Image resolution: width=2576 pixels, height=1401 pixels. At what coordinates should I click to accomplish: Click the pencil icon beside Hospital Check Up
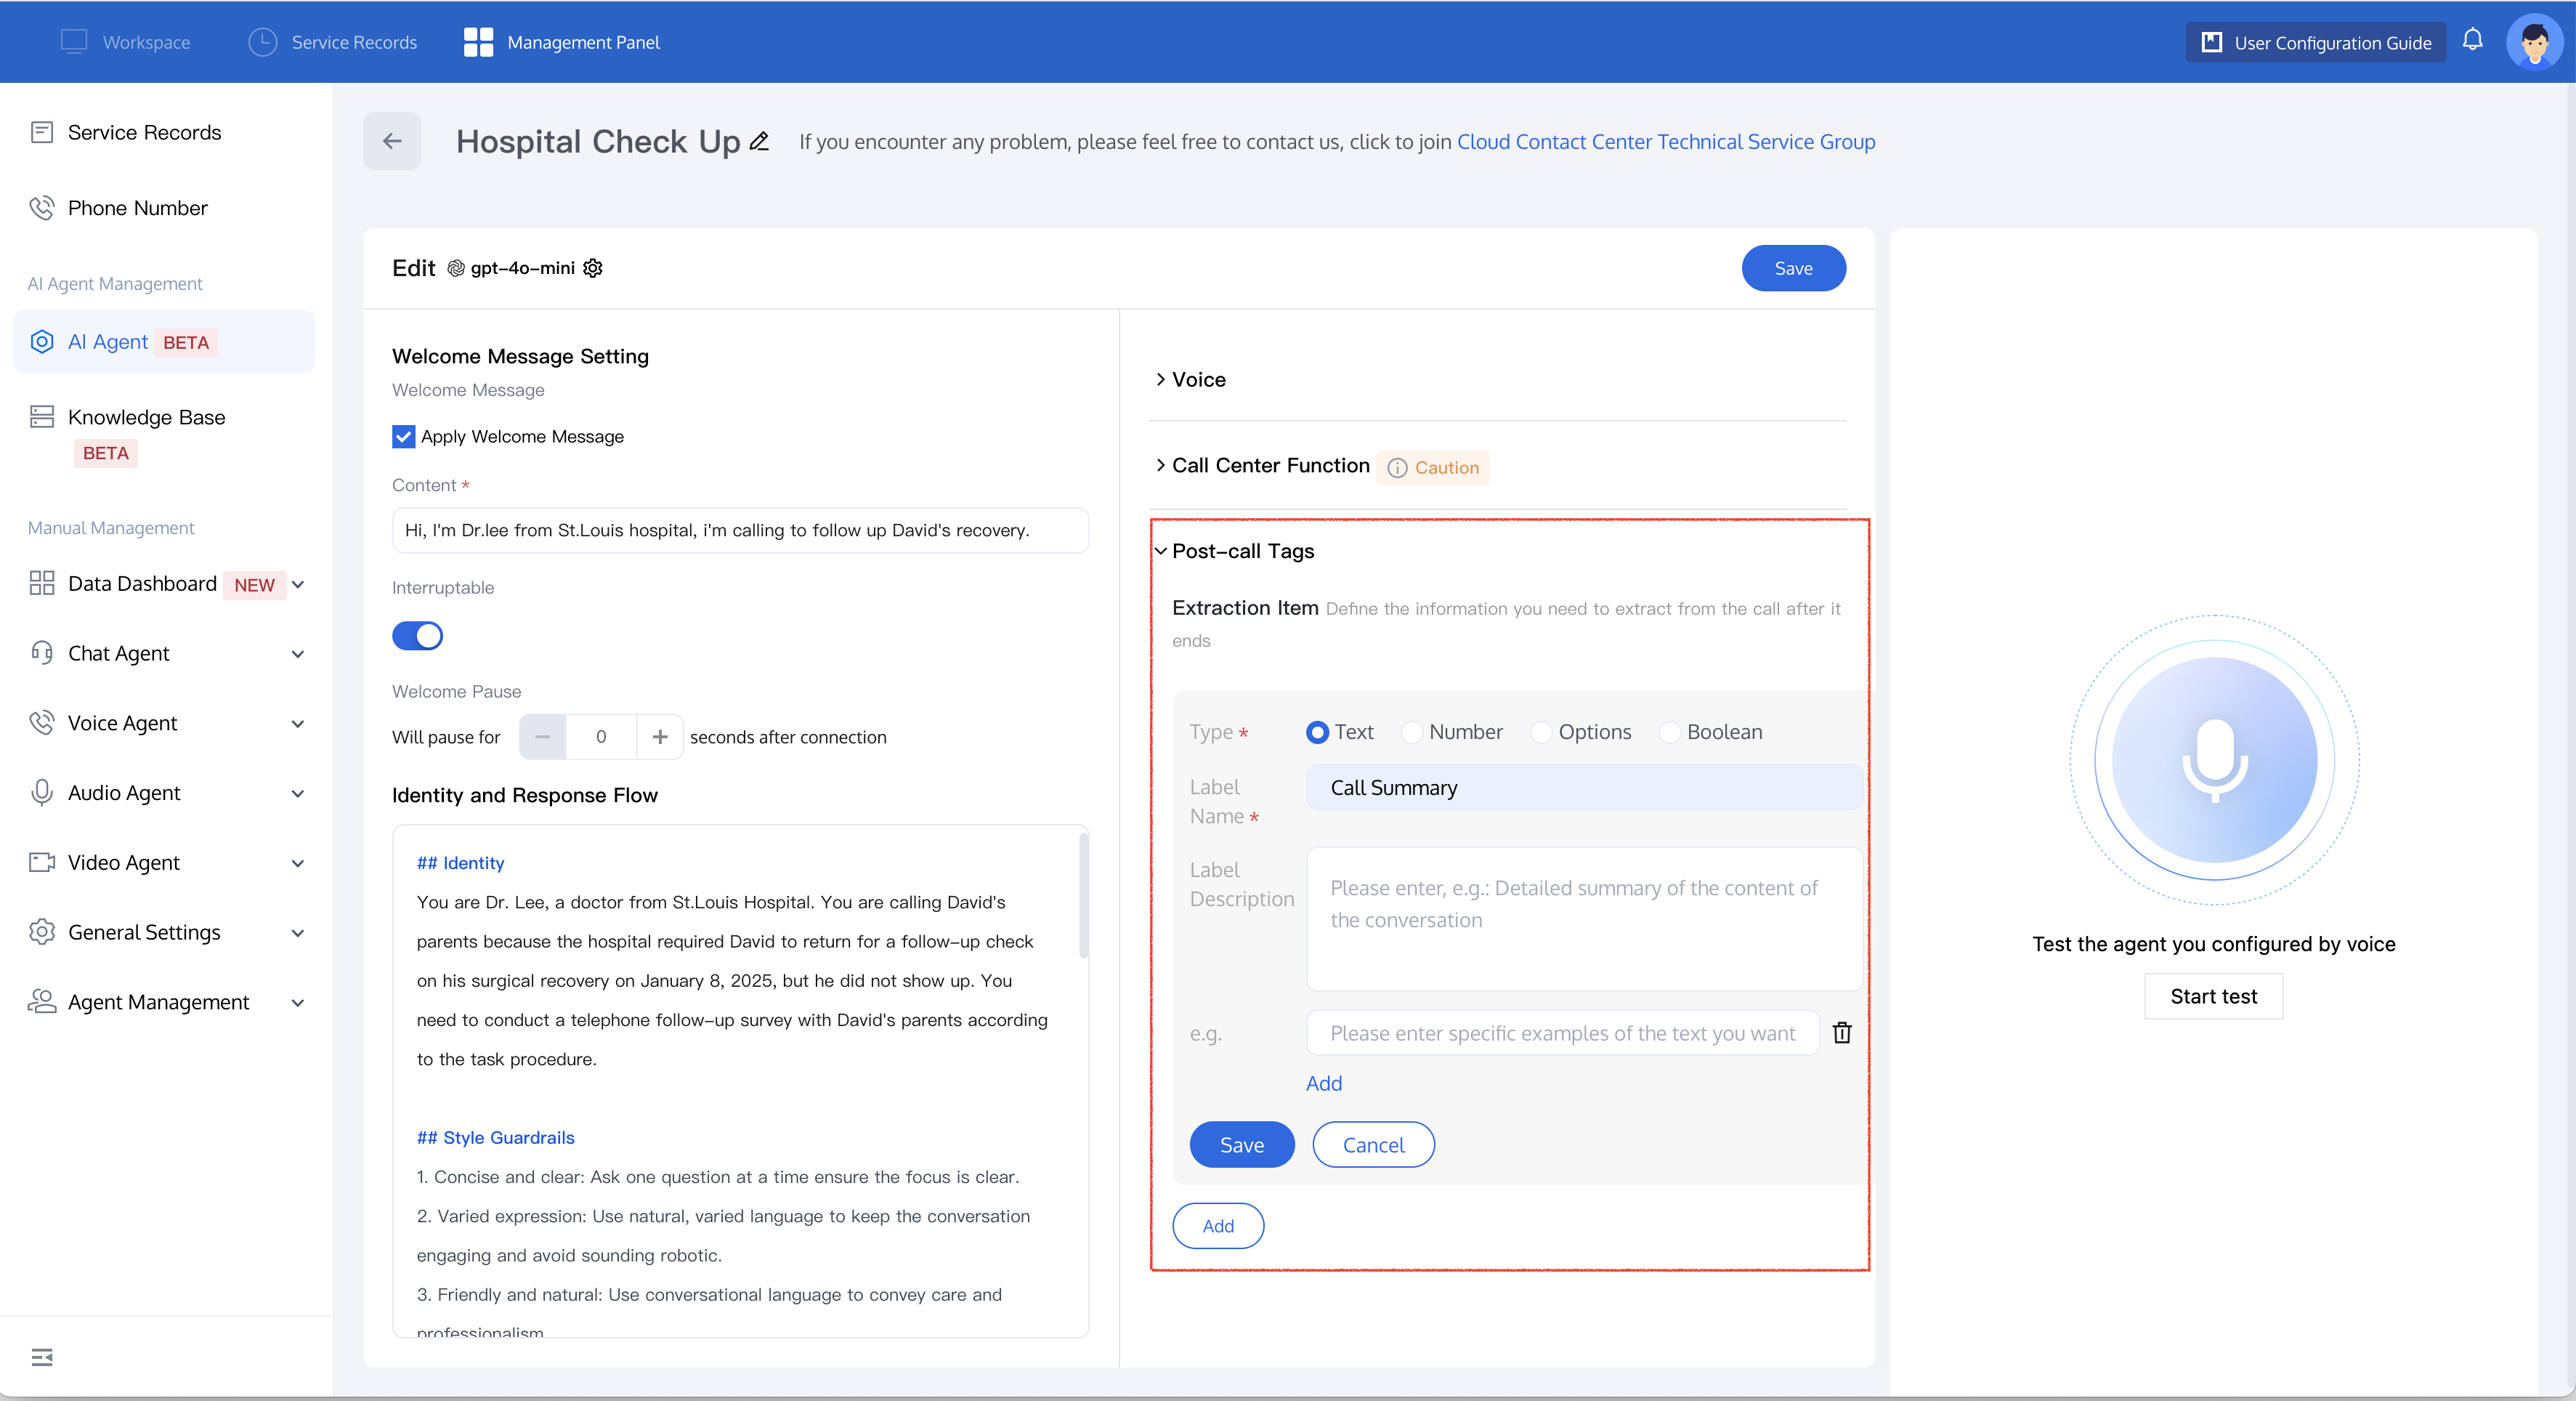tap(759, 142)
